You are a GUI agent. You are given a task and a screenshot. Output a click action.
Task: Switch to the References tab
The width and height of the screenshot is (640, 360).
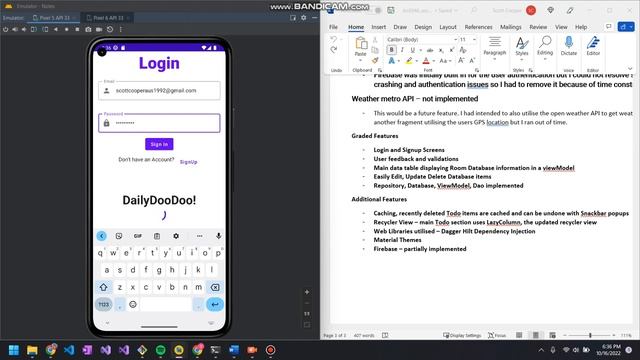pyautogui.click(x=478, y=27)
